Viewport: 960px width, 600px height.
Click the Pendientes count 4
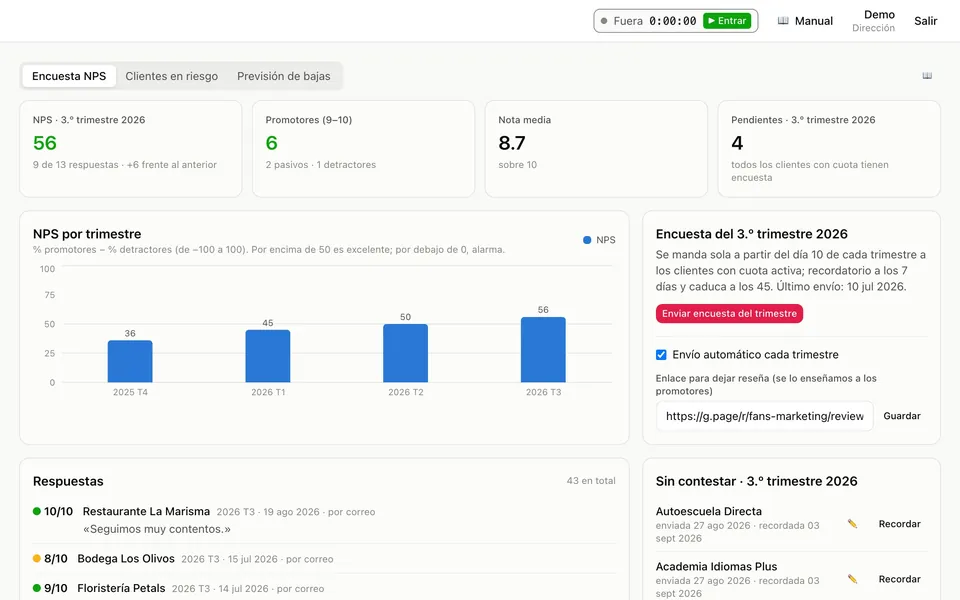pyautogui.click(x=737, y=143)
